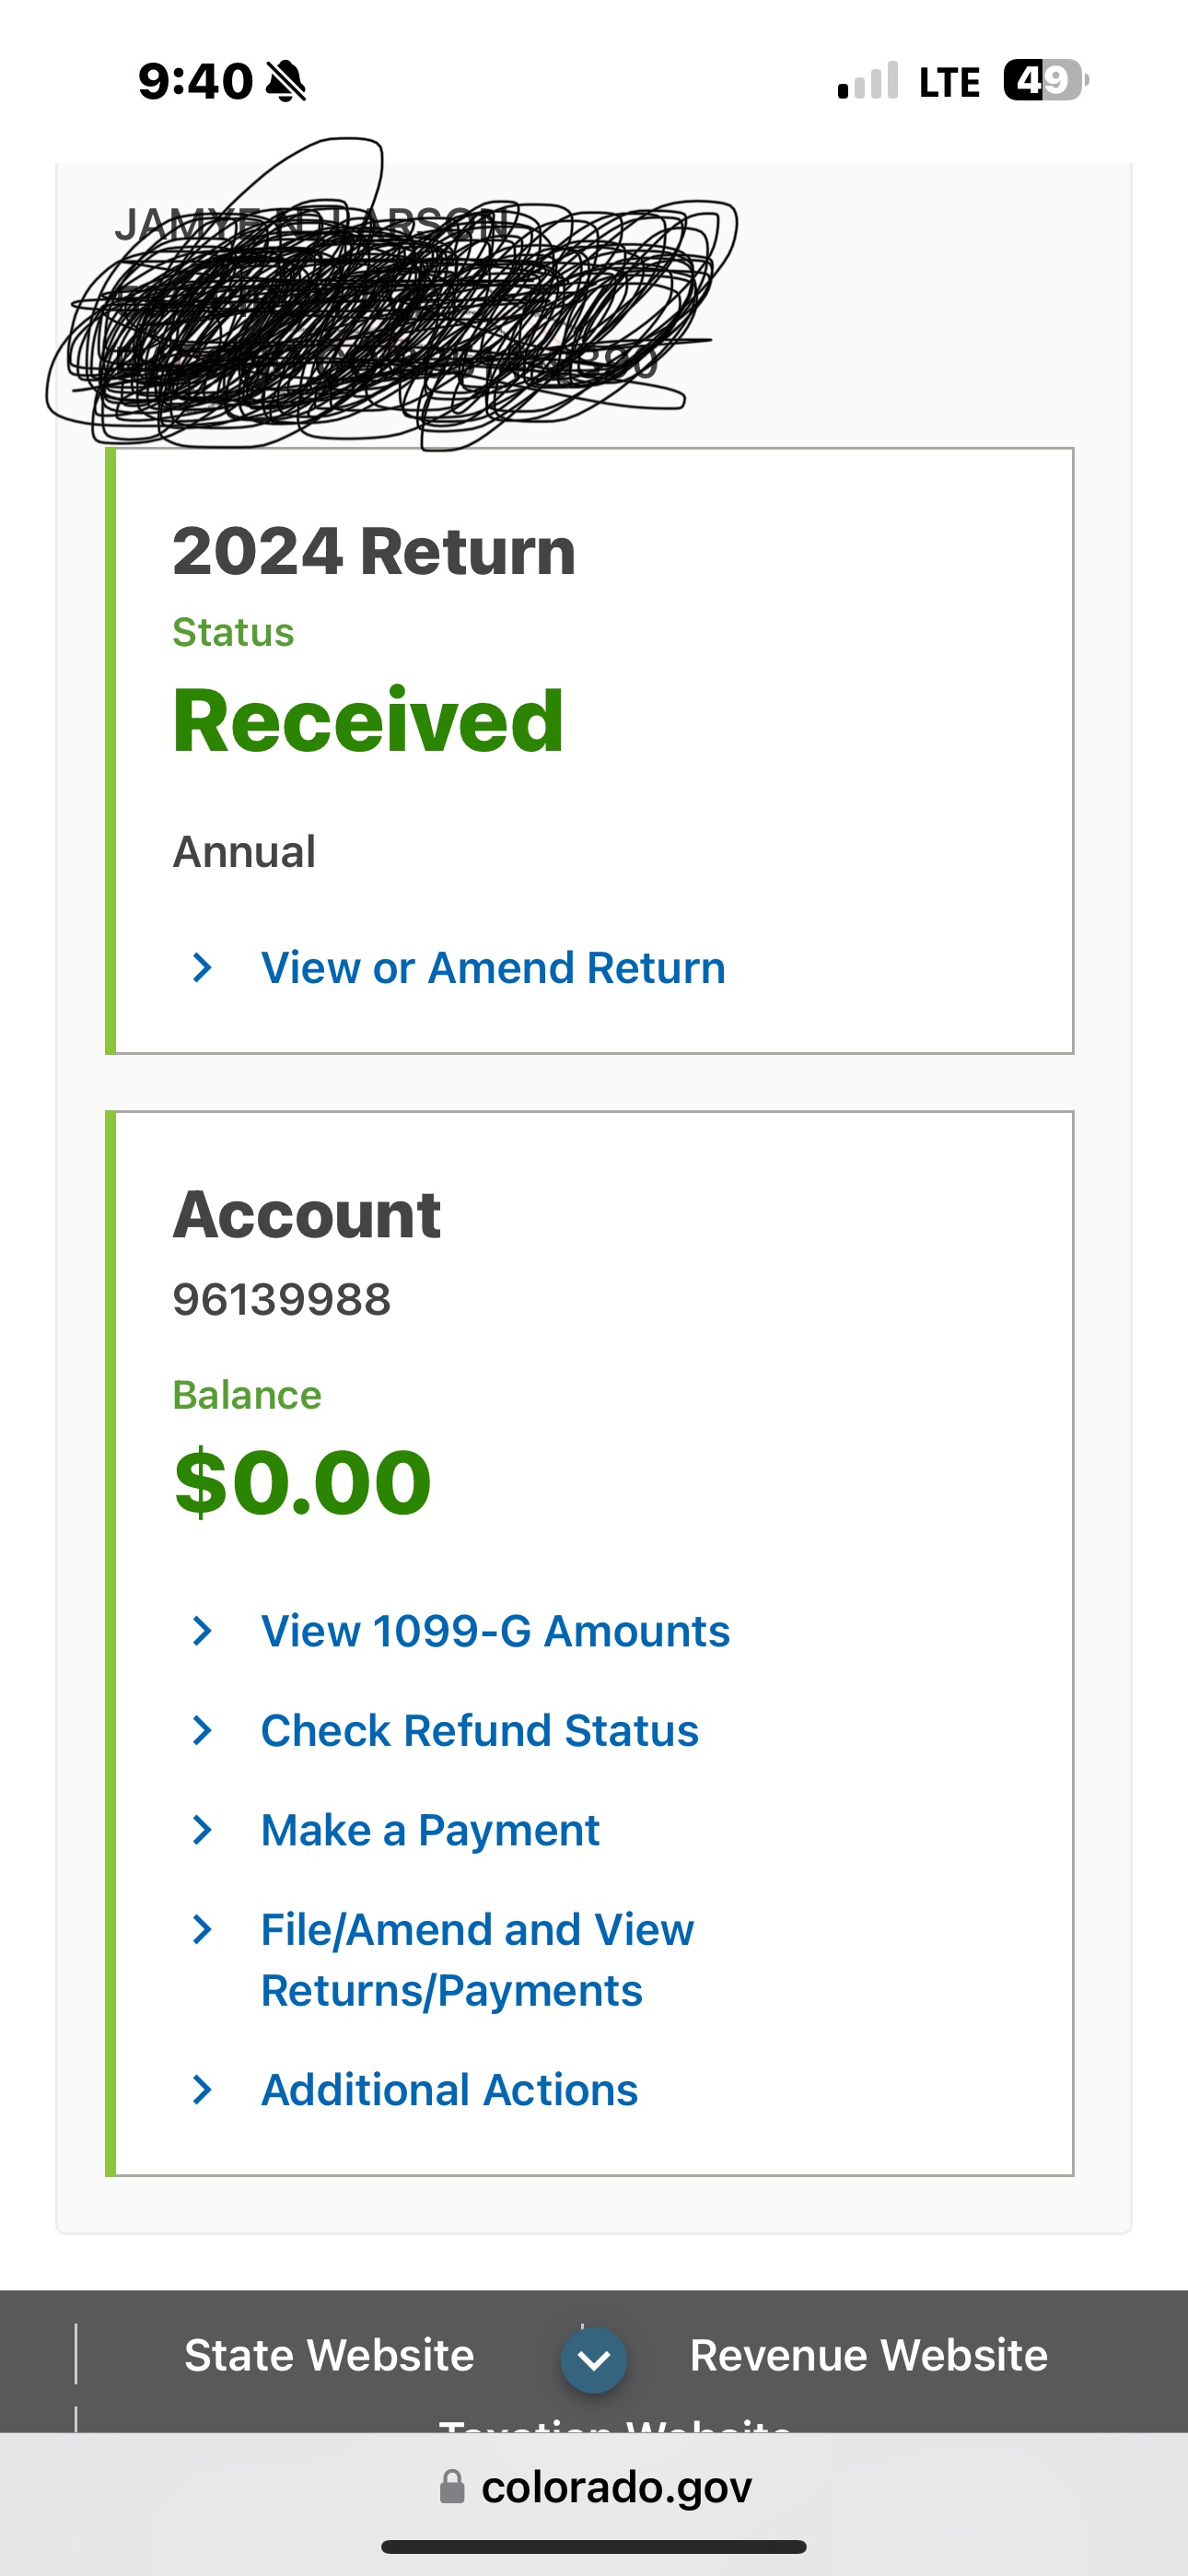
Task: Open View 1099-G Amounts
Action: click(494, 1631)
